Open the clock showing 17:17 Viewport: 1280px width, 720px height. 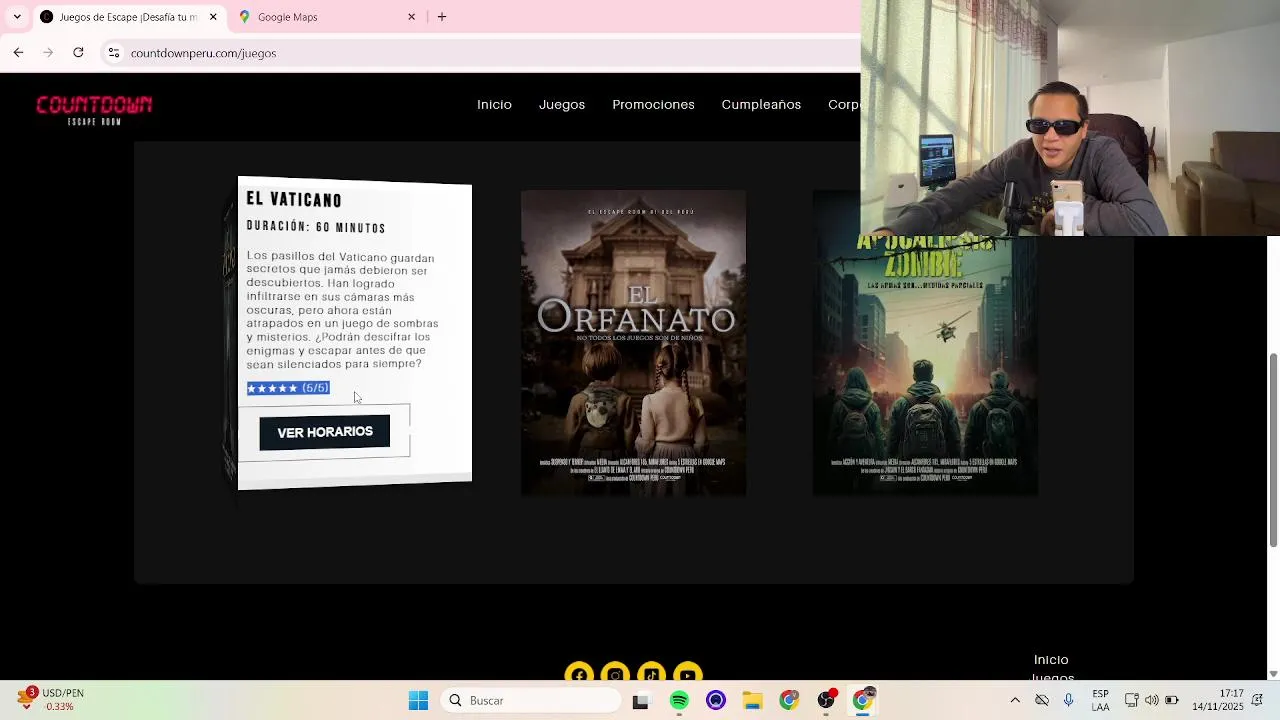(1218, 700)
